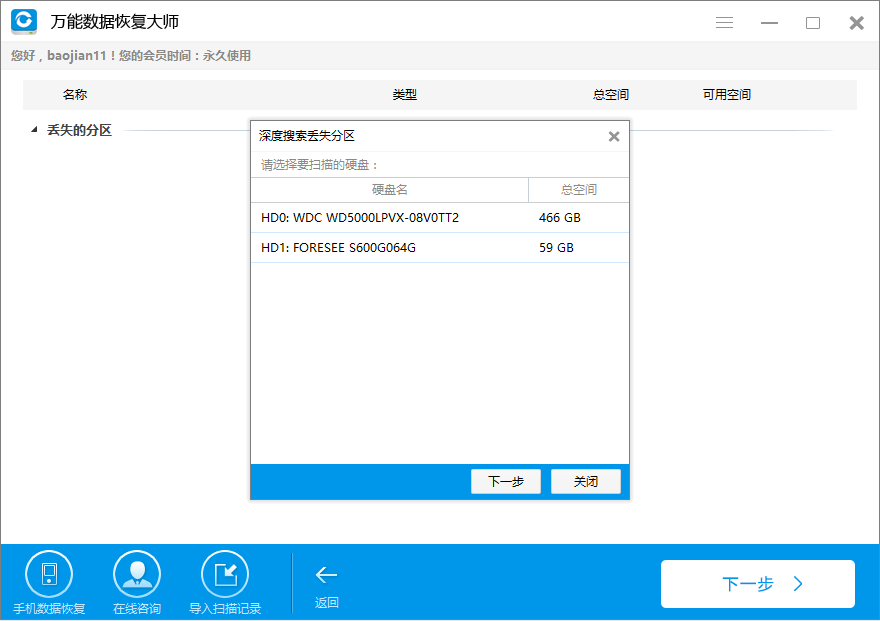Click the 名称 column header
Image resolution: width=880 pixels, height=621 pixels.
pyautogui.click(x=75, y=93)
